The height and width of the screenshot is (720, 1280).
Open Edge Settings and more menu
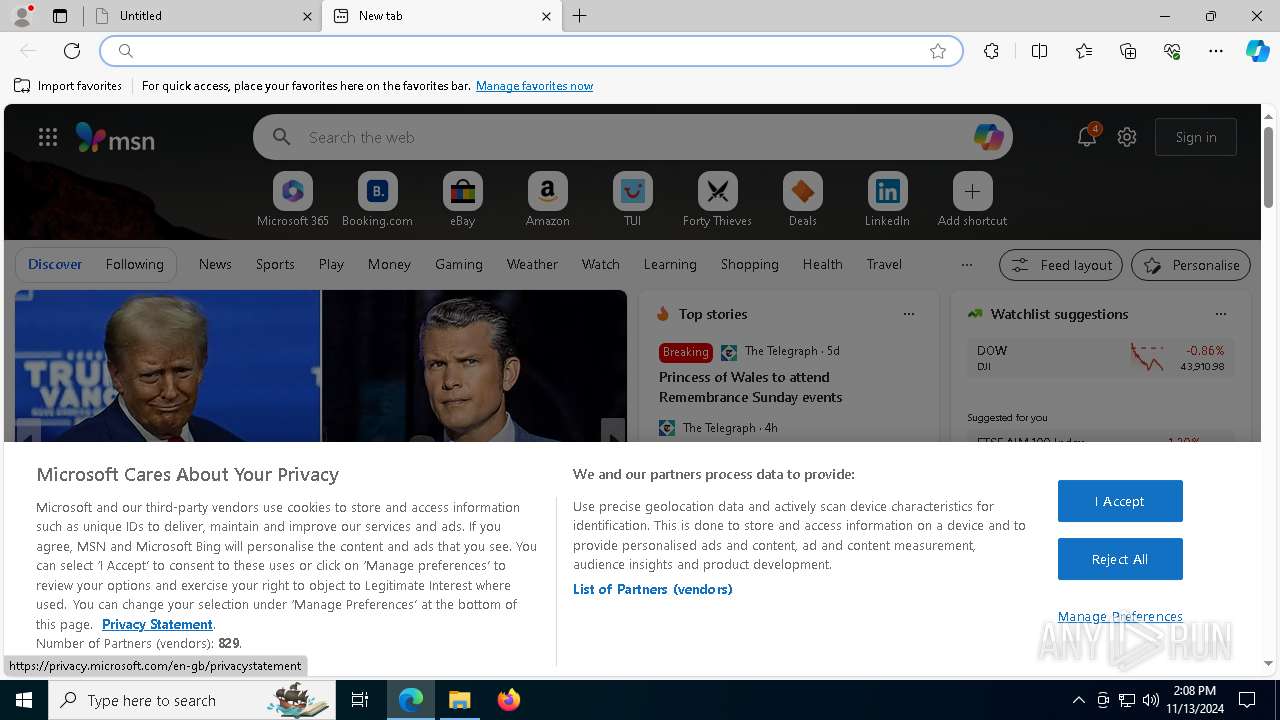point(1216,51)
